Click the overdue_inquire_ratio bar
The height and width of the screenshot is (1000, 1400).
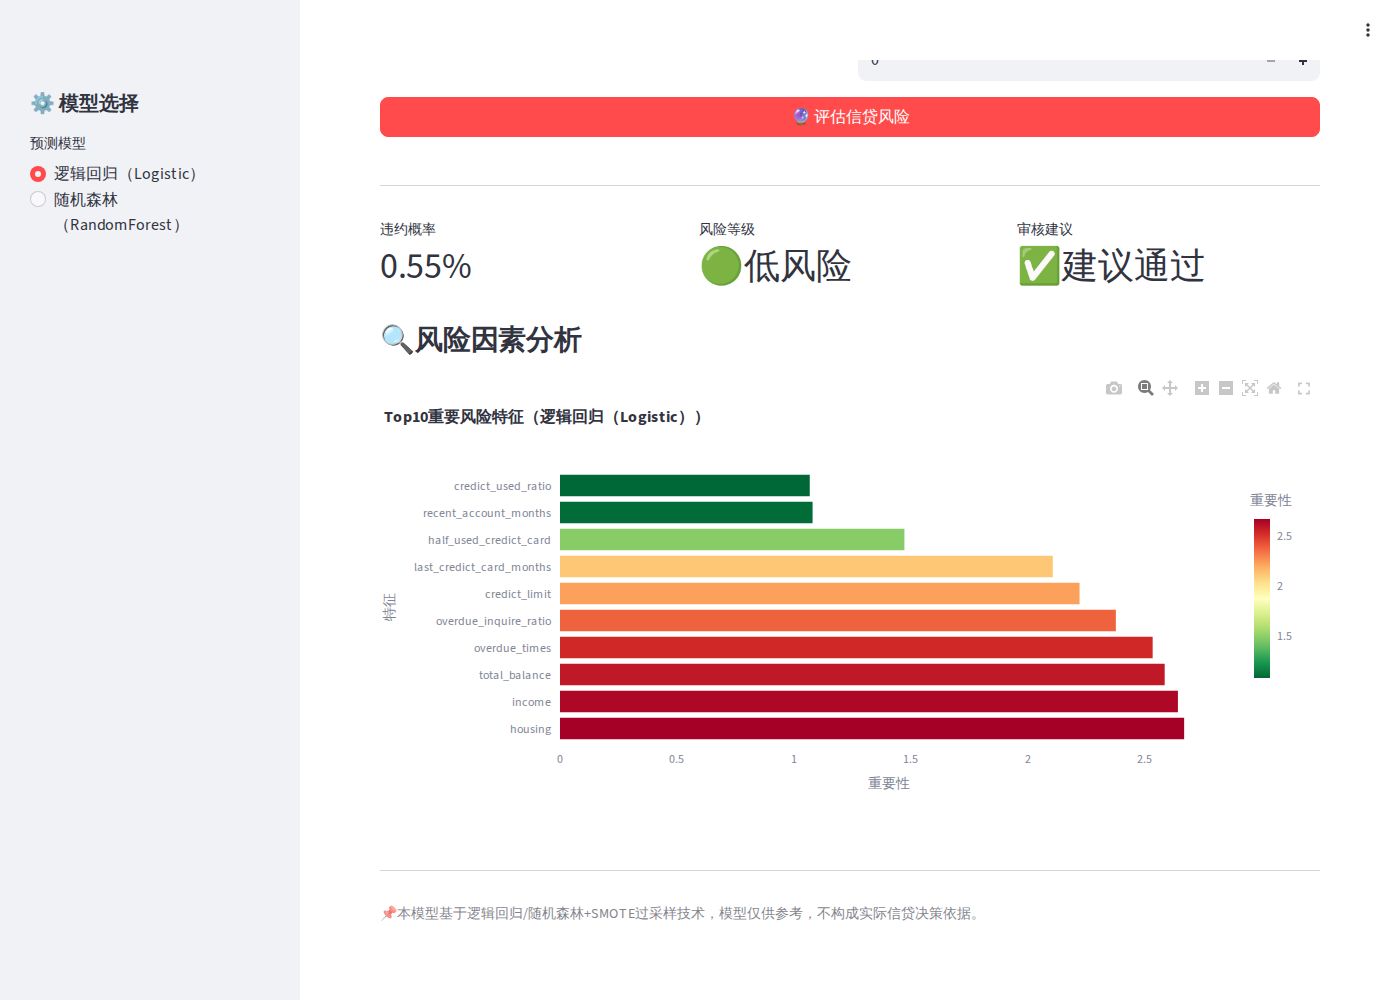[x=838, y=621]
